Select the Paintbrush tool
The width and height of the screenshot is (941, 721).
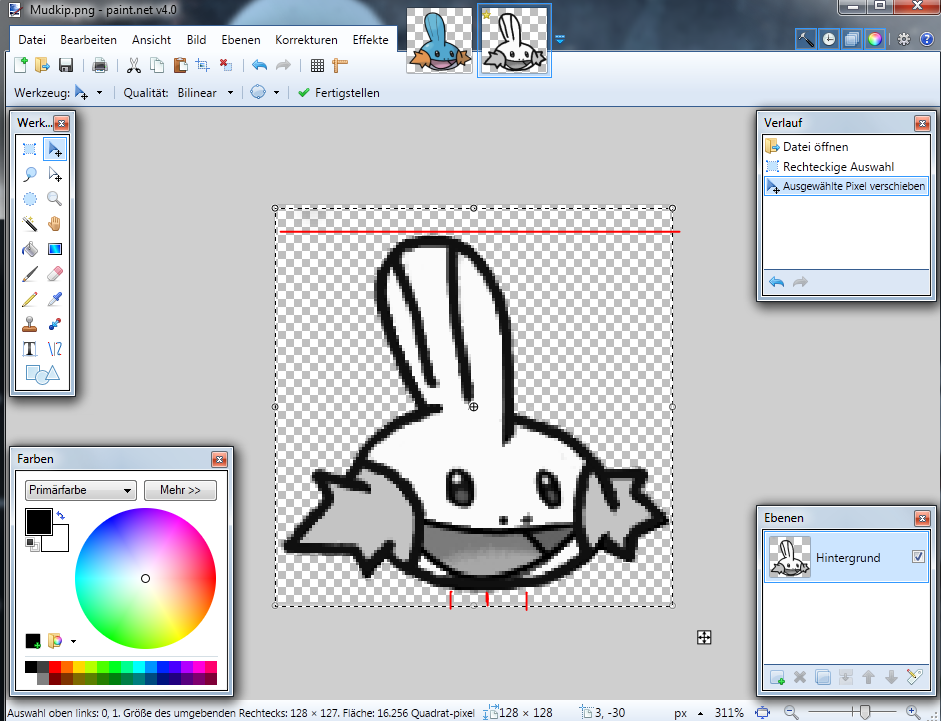(x=29, y=274)
